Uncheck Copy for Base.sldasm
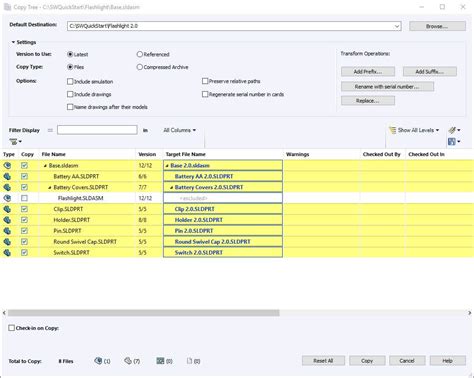Image resolution: width=474 pixels, height=378 pixels. click(x=24, y=165)
